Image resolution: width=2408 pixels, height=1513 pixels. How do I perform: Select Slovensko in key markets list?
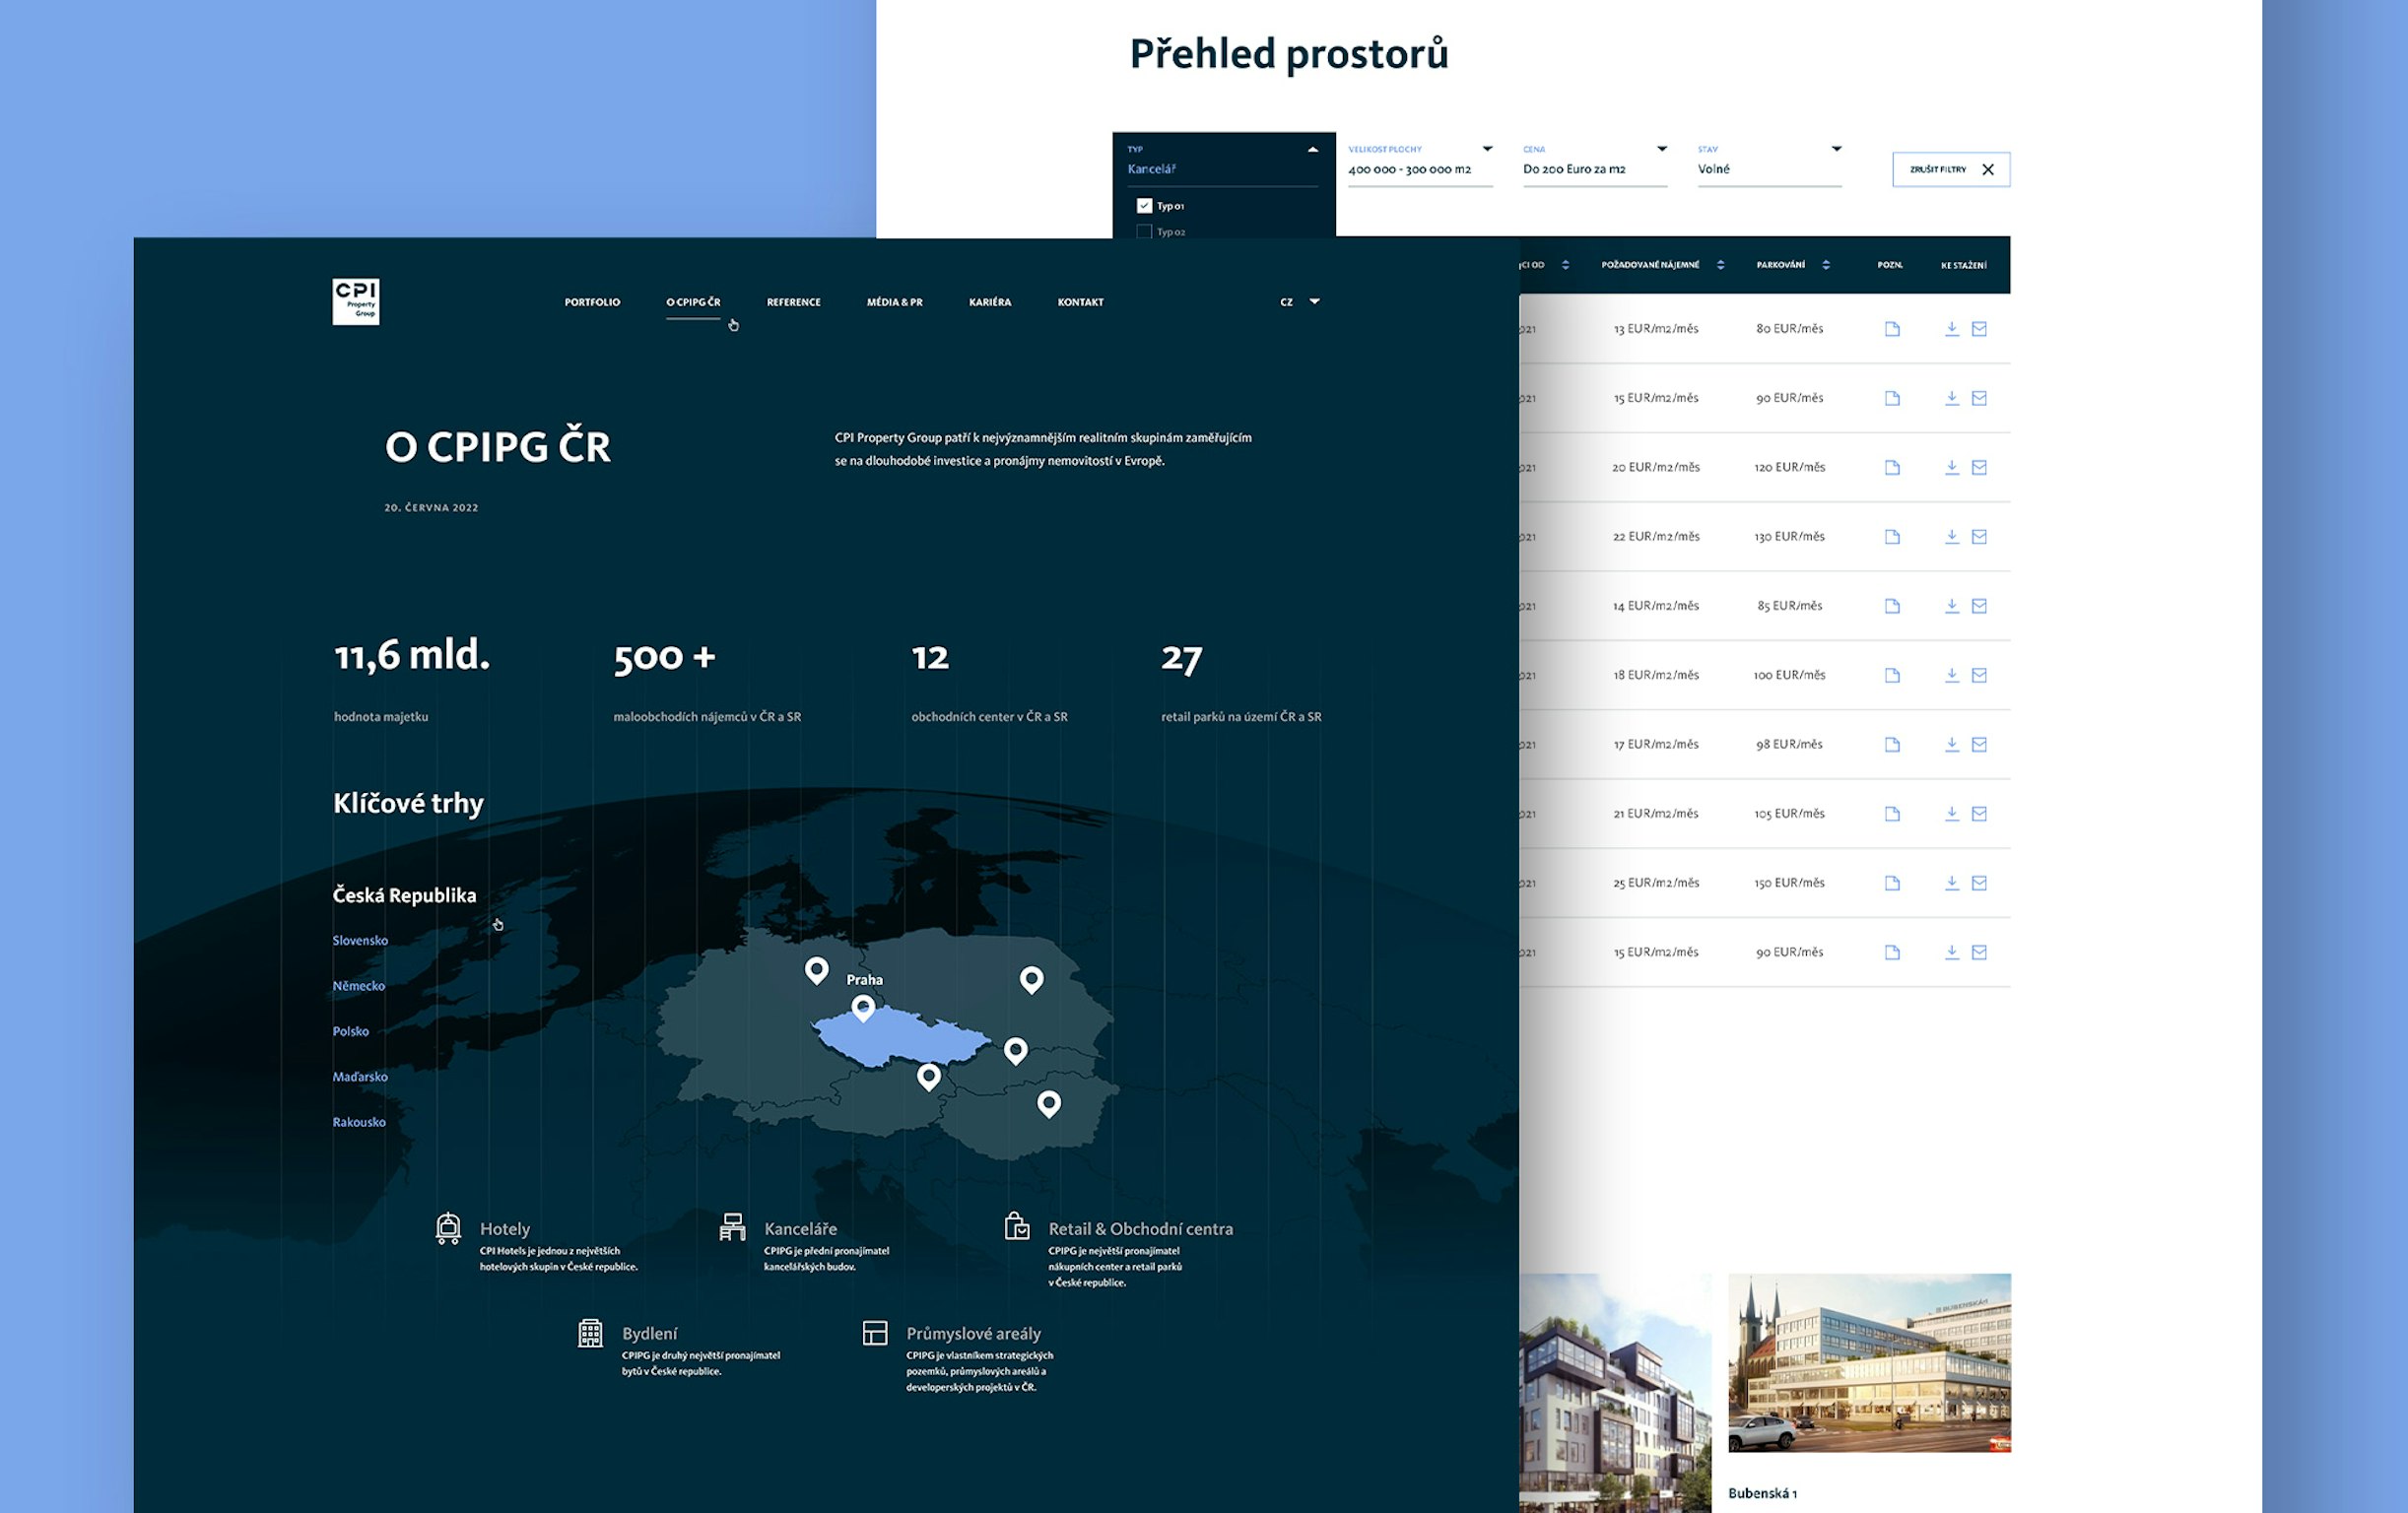pyautogui.click(x=360, y=940)
